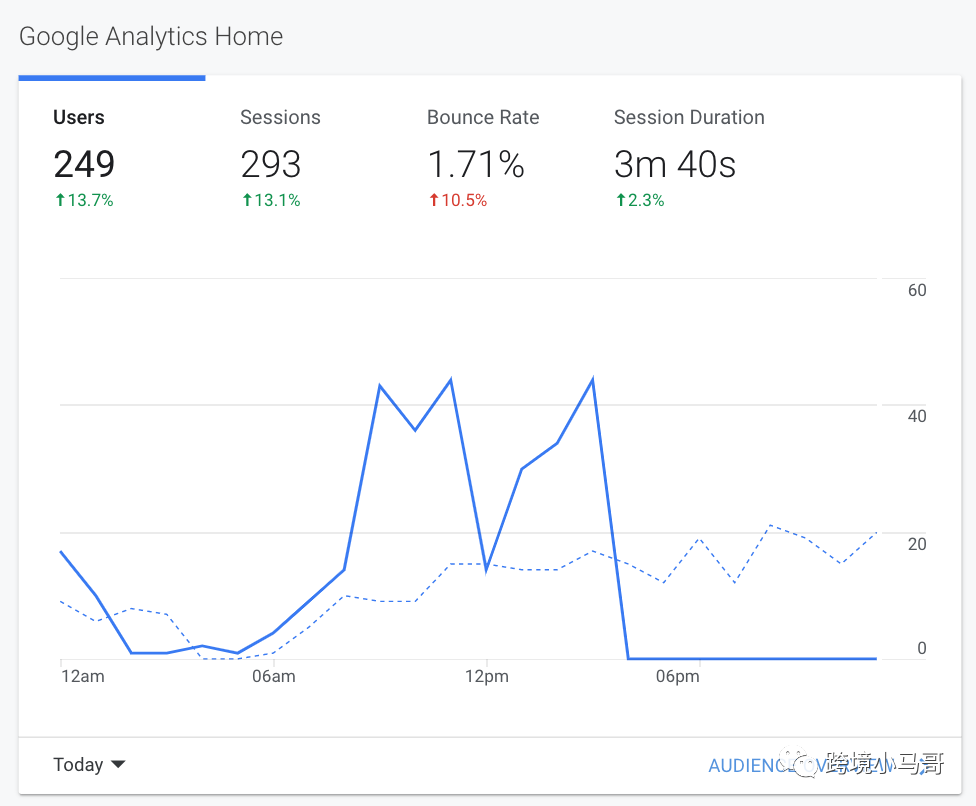Image resolution: width=976 pixels, height=806 pixels.
Task: Click the 3m 40s duration value
Action: [675, 164]
